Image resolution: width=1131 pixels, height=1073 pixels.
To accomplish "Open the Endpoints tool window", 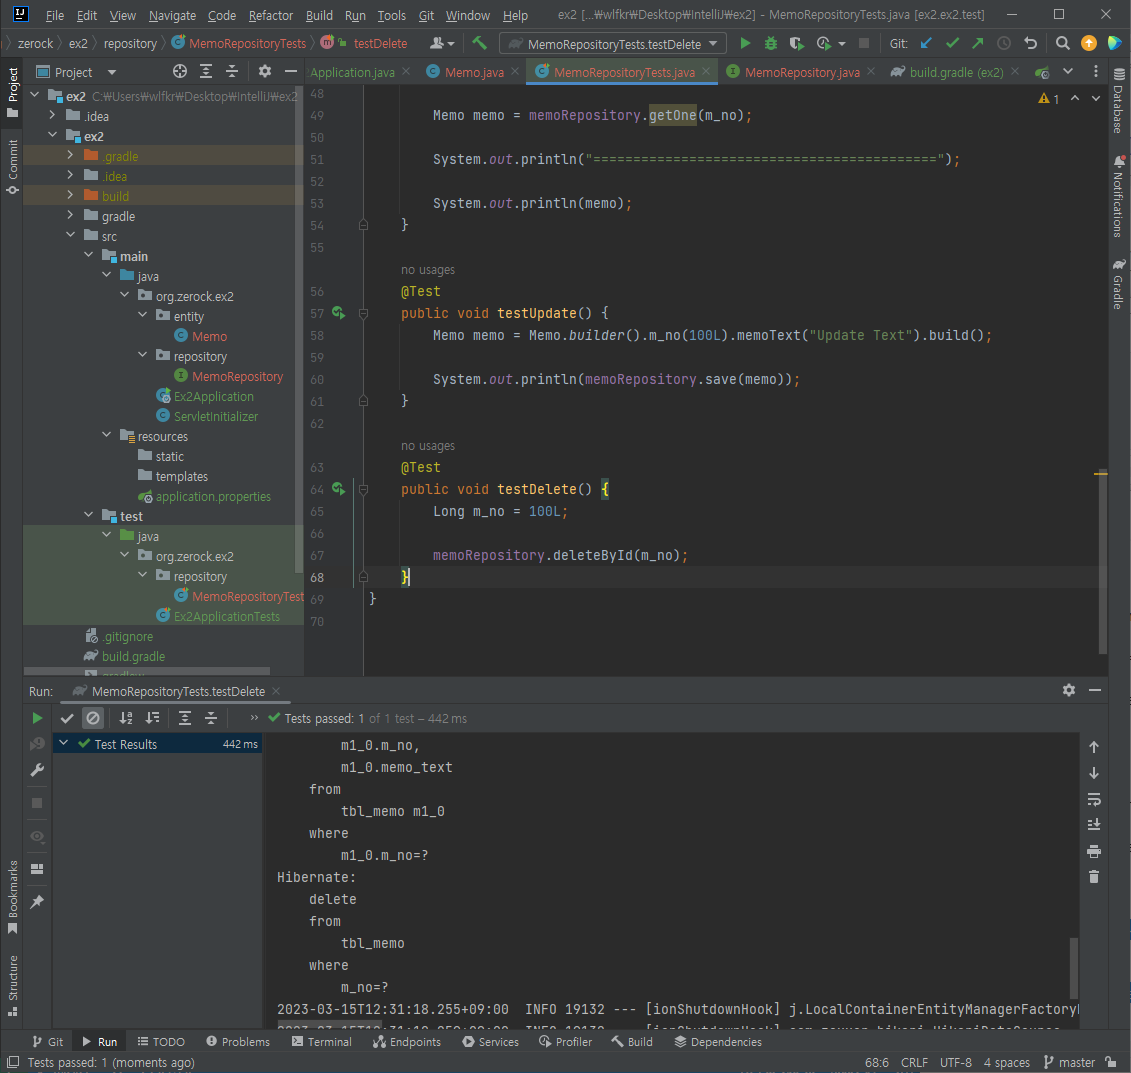I will 407,1042.
